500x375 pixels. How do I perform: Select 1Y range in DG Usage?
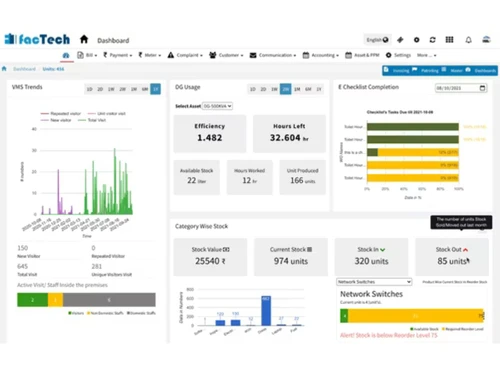(319, 89)
